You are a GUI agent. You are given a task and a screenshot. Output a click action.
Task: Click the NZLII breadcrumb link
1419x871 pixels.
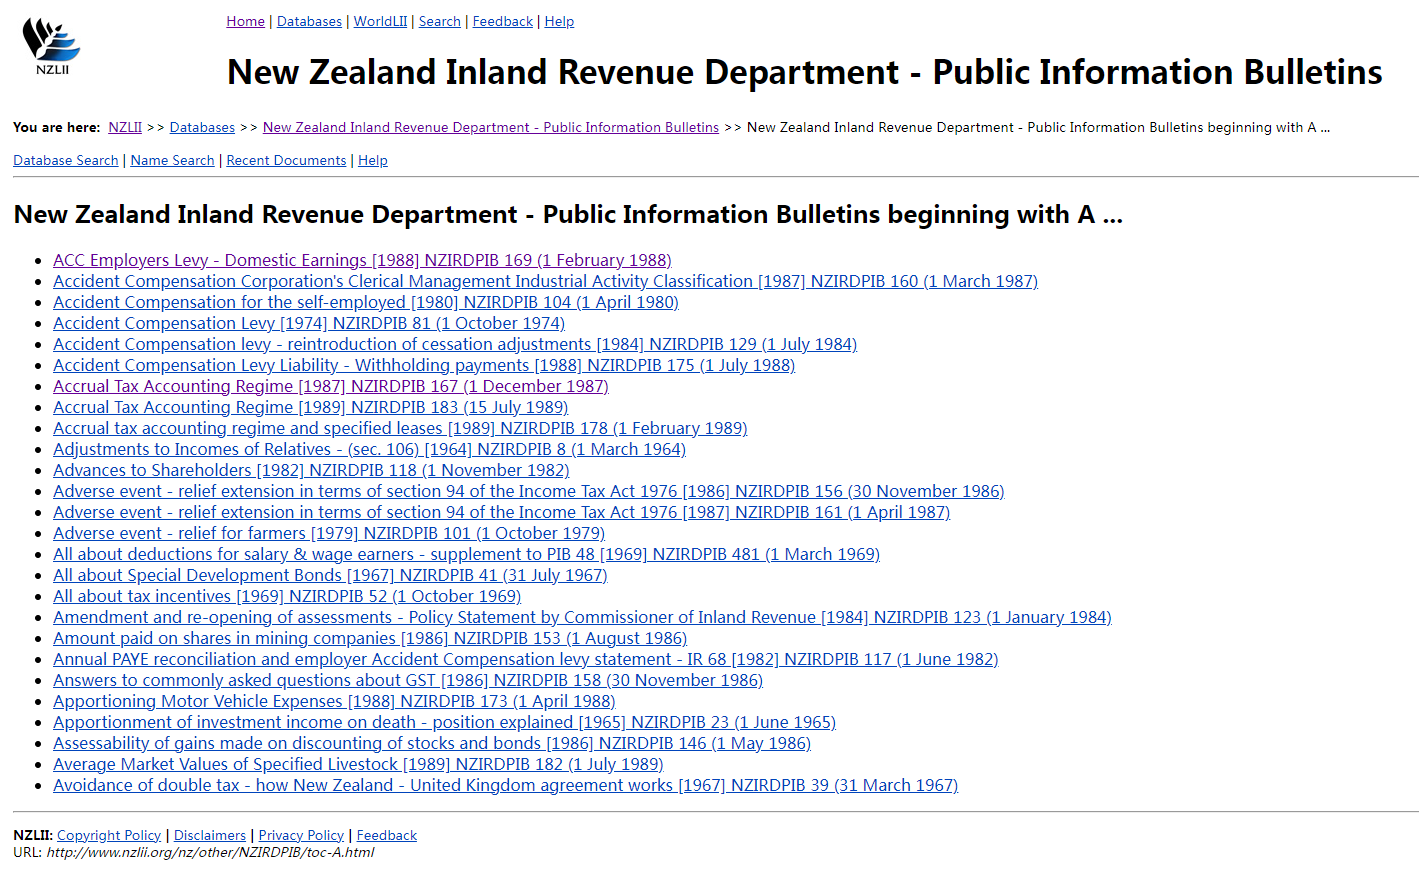tap(125, 127)
